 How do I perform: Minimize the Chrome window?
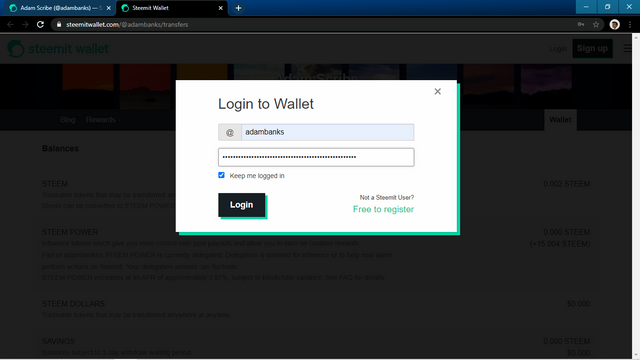click(586, 7)
